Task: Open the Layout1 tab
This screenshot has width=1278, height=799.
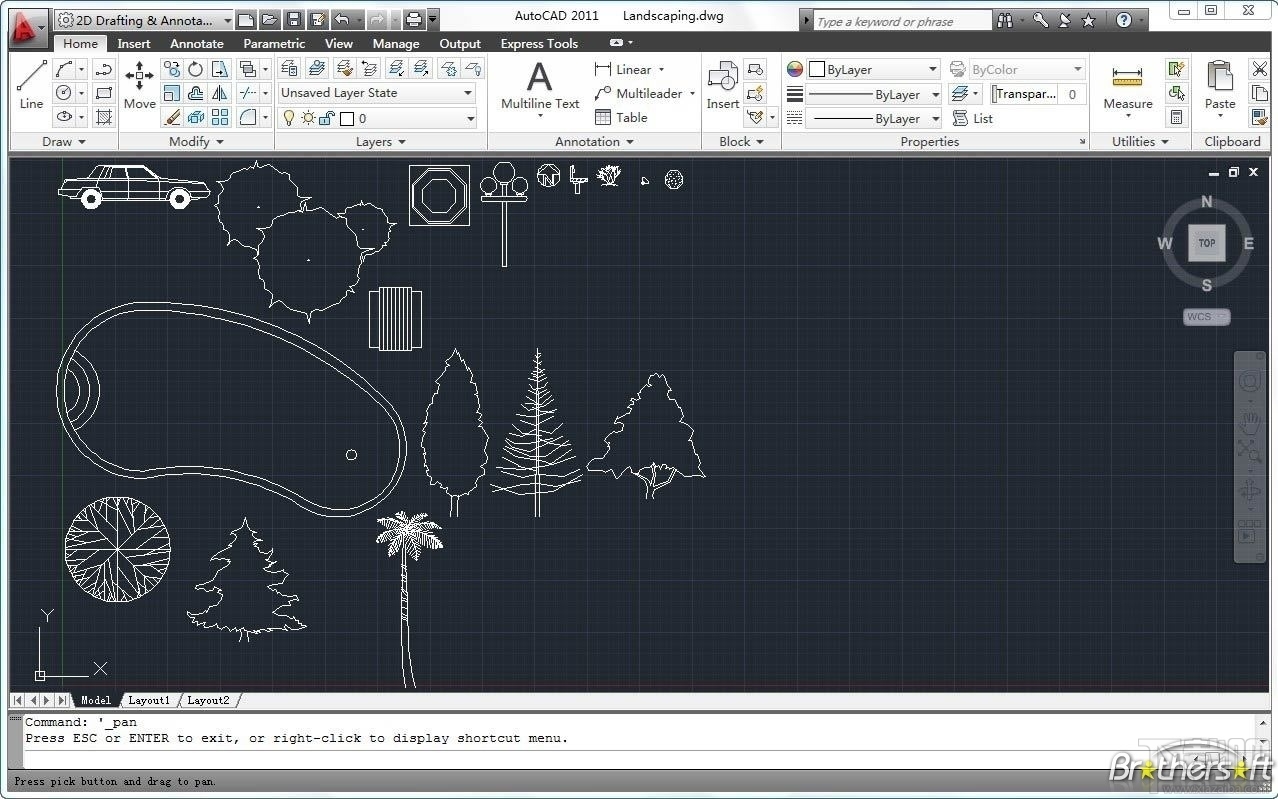Action: [148, 700]
